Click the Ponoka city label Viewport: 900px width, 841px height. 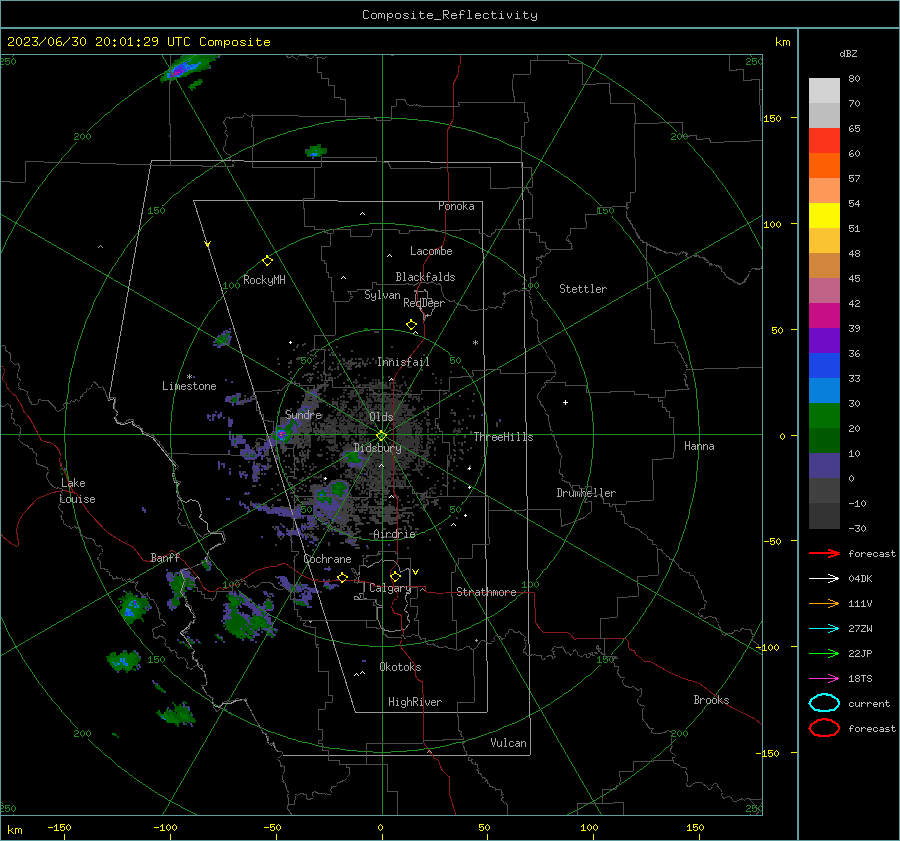[456, 206]
